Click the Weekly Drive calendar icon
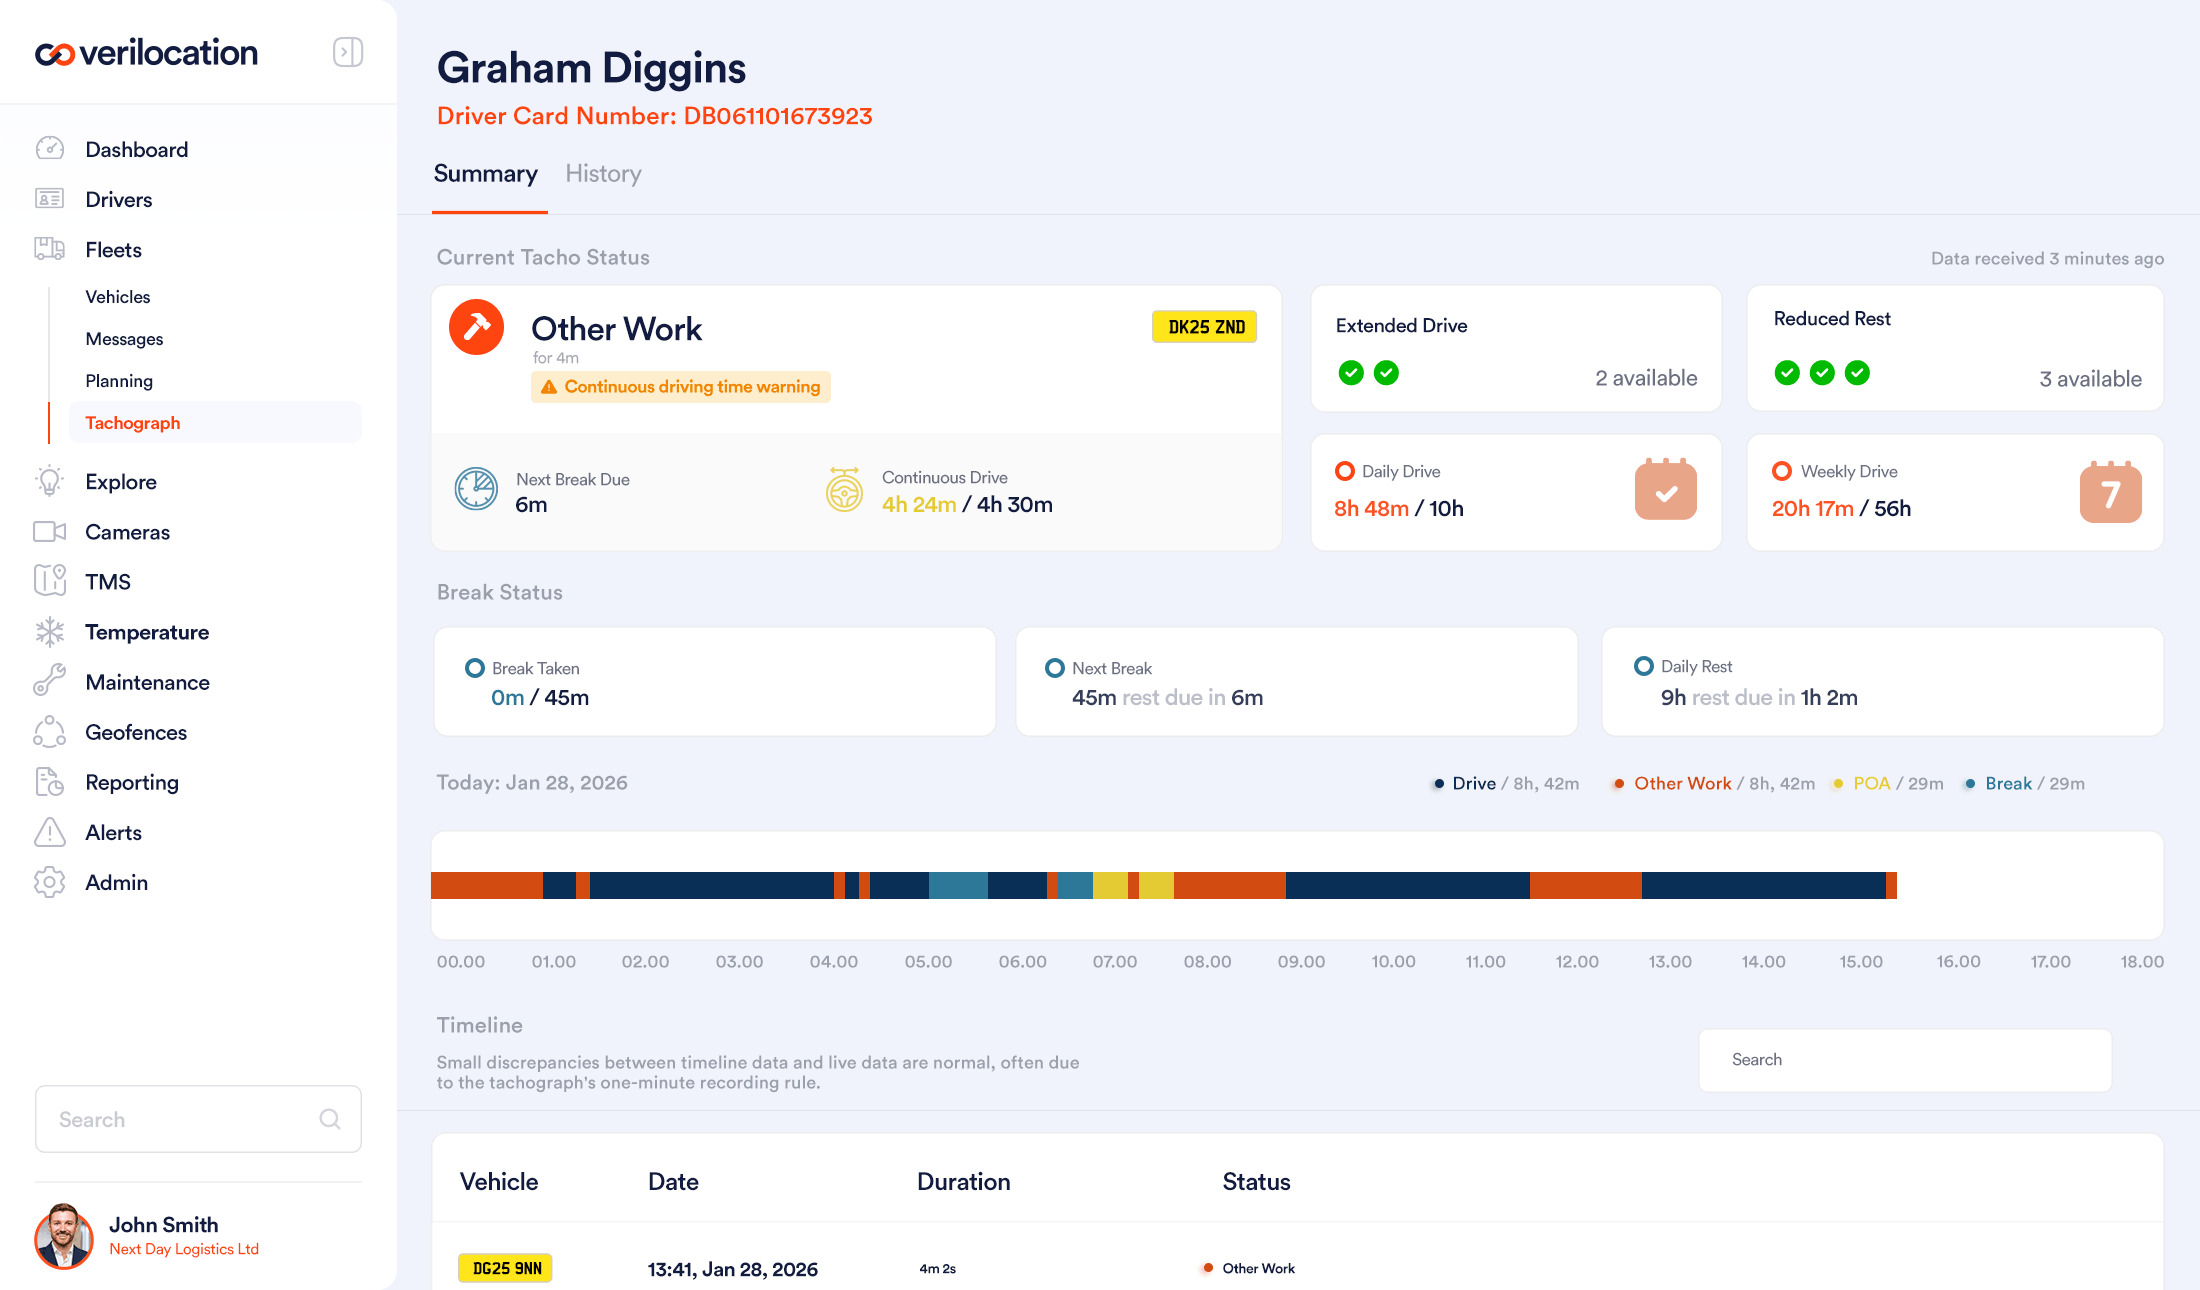 click(2110, 492)
